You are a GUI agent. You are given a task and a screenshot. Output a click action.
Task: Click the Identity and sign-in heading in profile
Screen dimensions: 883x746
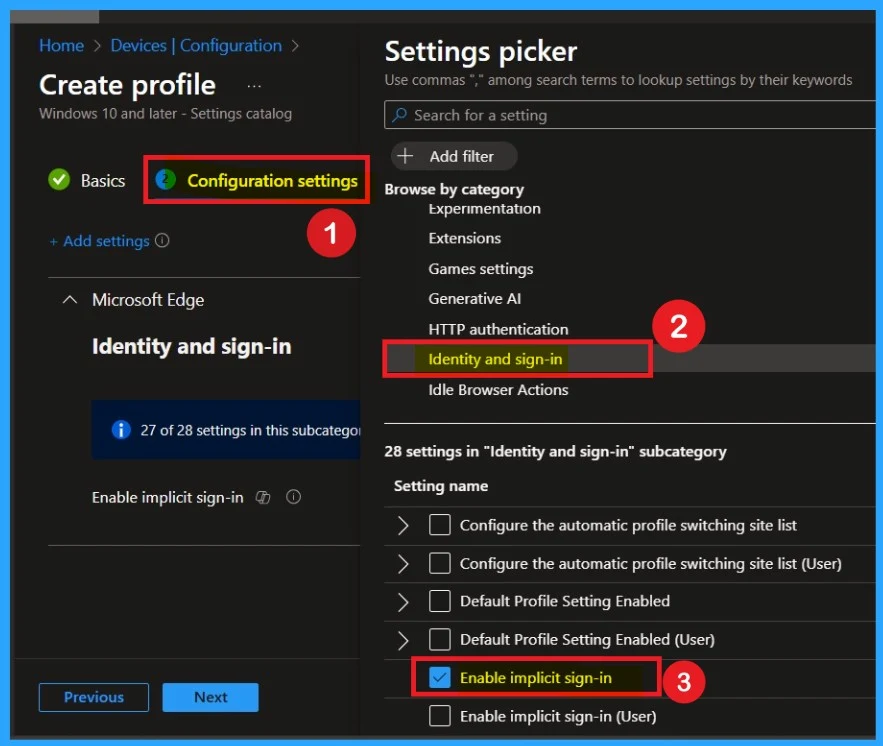click(191, 346)
